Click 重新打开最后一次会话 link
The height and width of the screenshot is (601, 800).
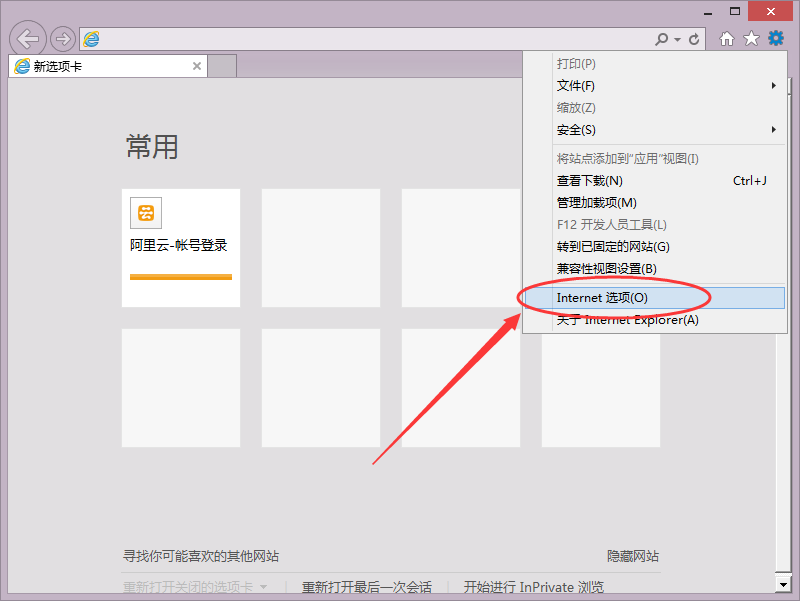[367, 587]
